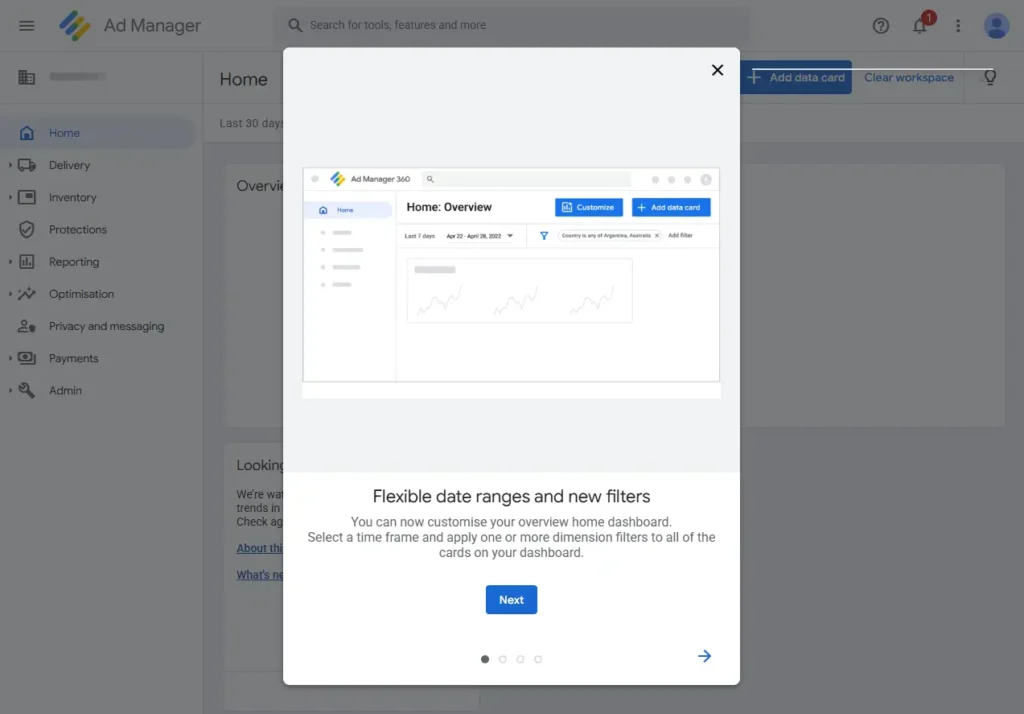This screenshot has width=1024, height=714.
Task: Click the Optimisation trend icon
Action: pos(27,293)
